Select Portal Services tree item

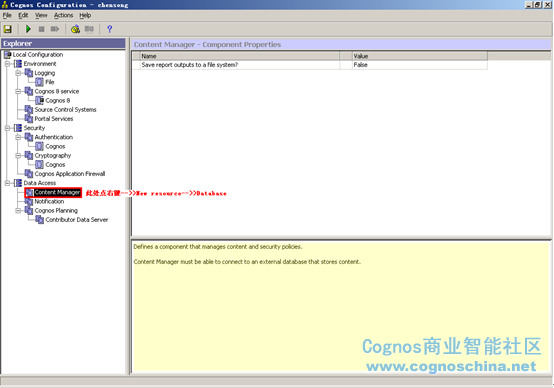[x=54, y=119]
